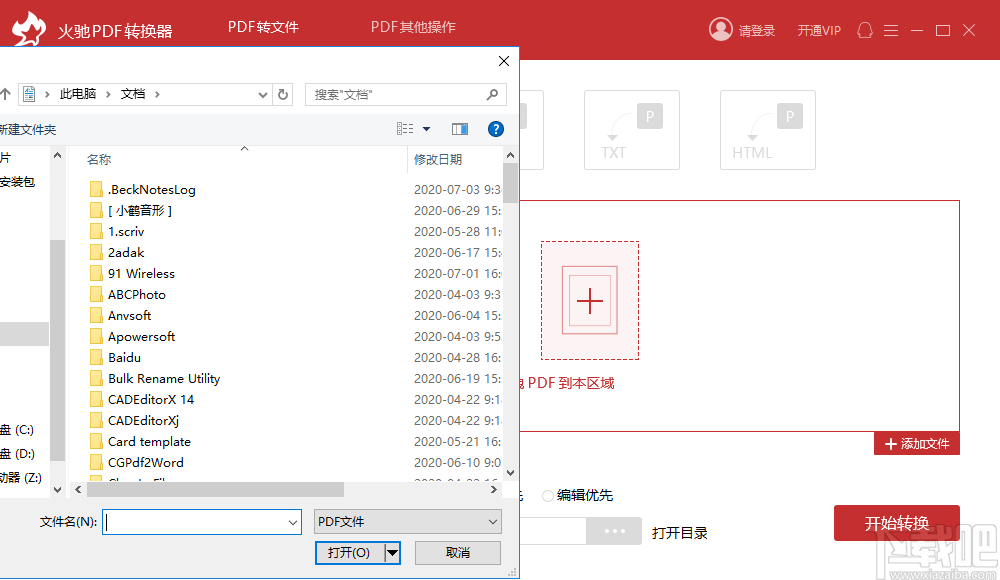The image size is (1000, 580).
Task: Expand the chevron after 此电脑 in path
Action: [x=108, y=94]
